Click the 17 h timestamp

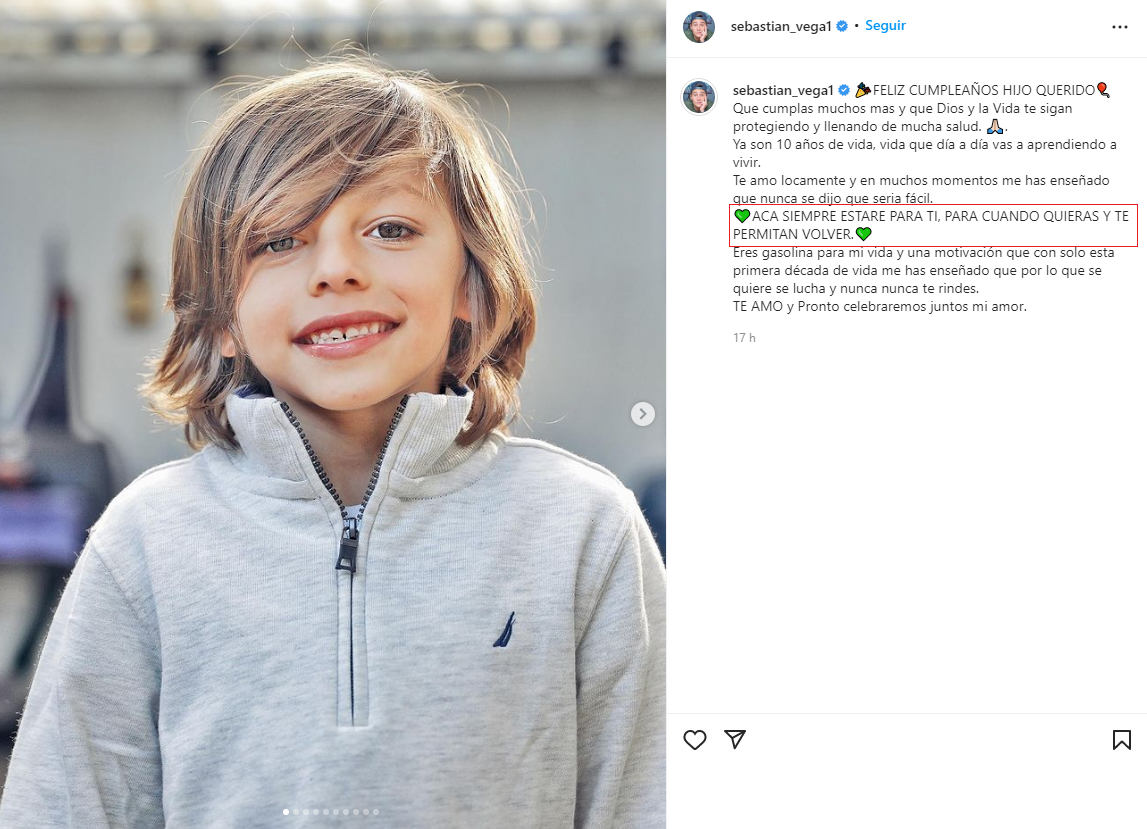tap(744, 338)
